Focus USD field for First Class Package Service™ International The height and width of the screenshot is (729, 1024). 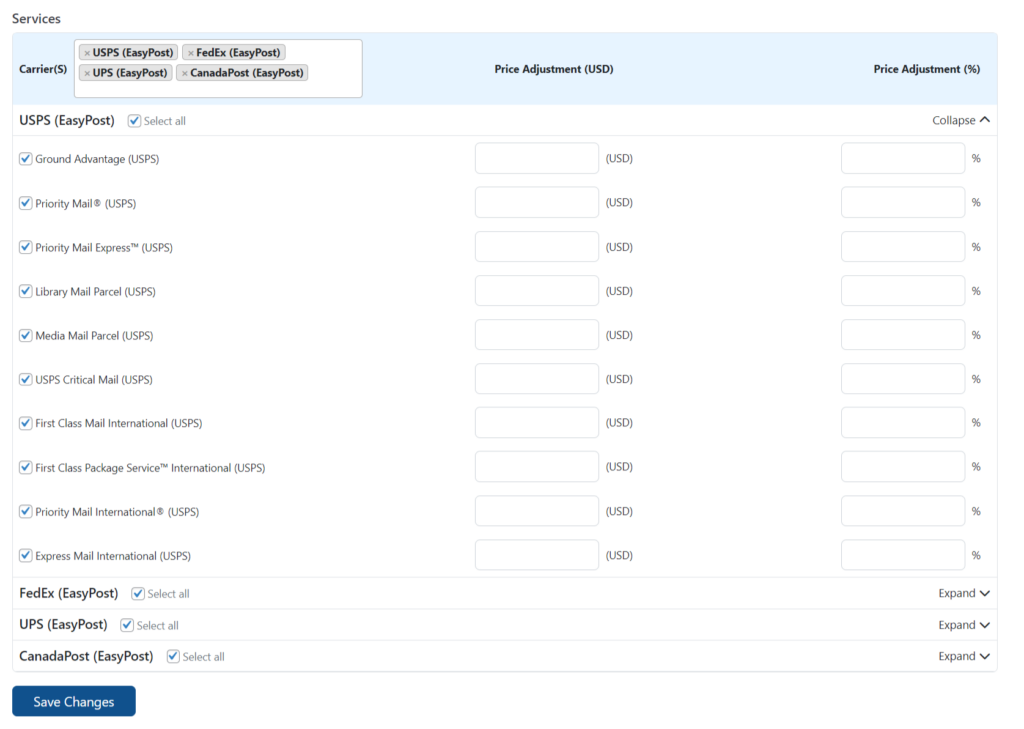coord(537,467)
